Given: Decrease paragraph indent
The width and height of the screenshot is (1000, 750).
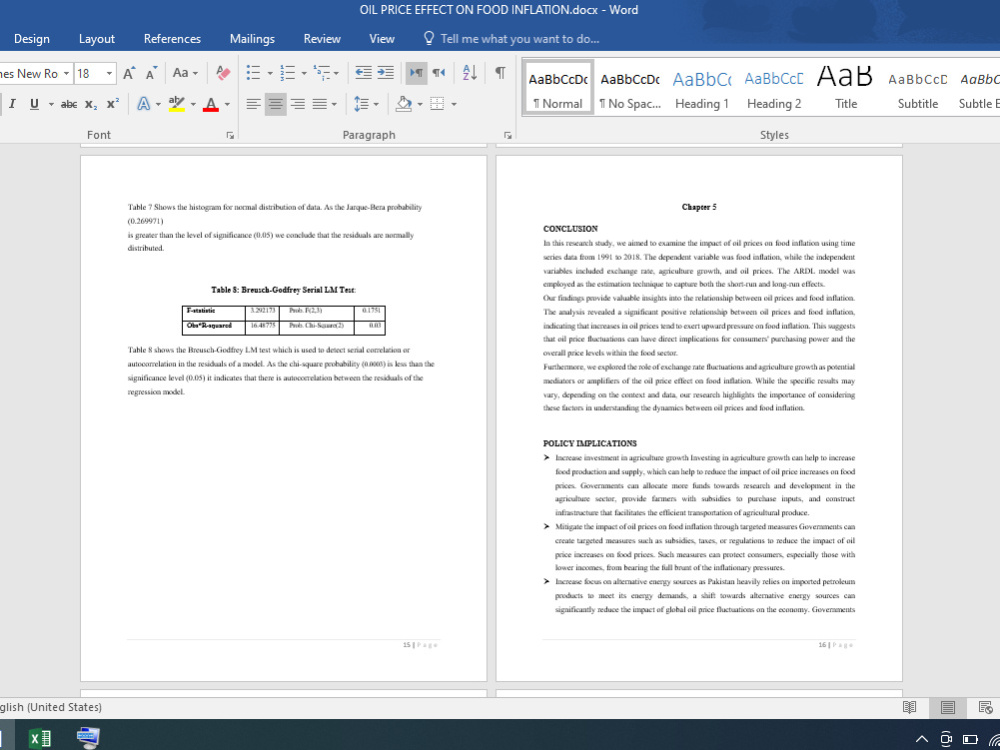Looking at the screenshot, I should pyautogui.click(x=364, y=73).
